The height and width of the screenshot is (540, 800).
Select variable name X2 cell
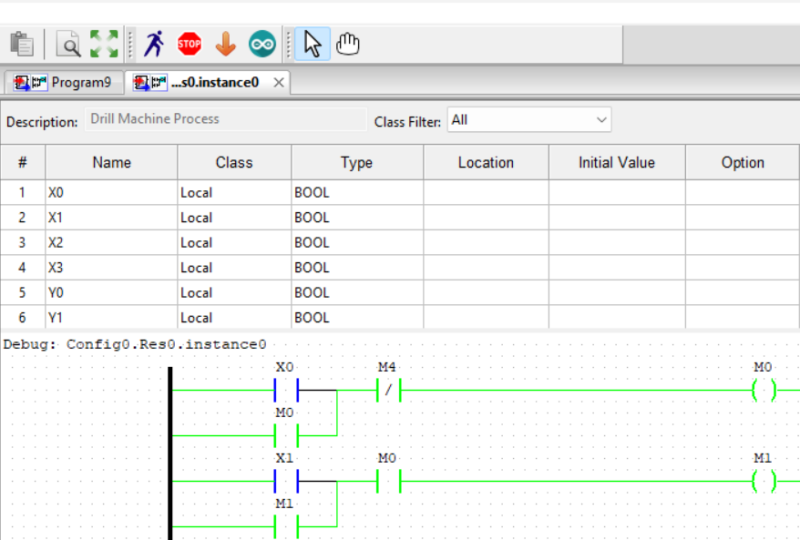(112, 242)
